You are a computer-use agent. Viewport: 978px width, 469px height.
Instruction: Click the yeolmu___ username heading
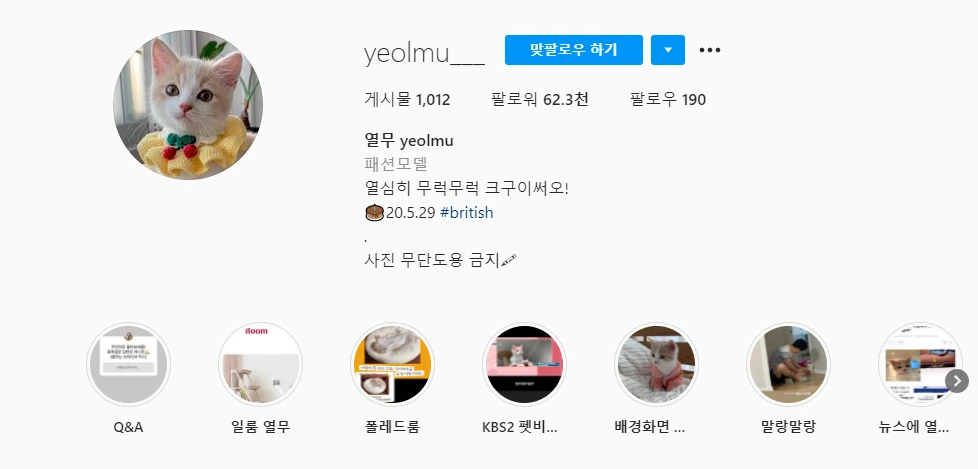[425, 54]
